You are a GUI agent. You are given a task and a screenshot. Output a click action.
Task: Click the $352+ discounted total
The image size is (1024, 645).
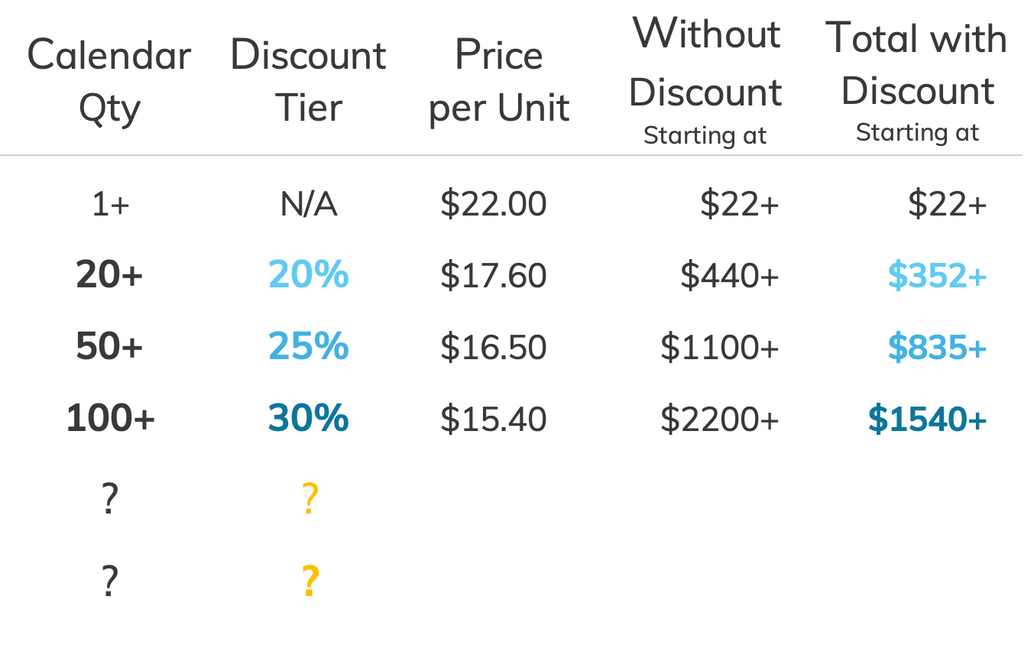tap(937, 275)
